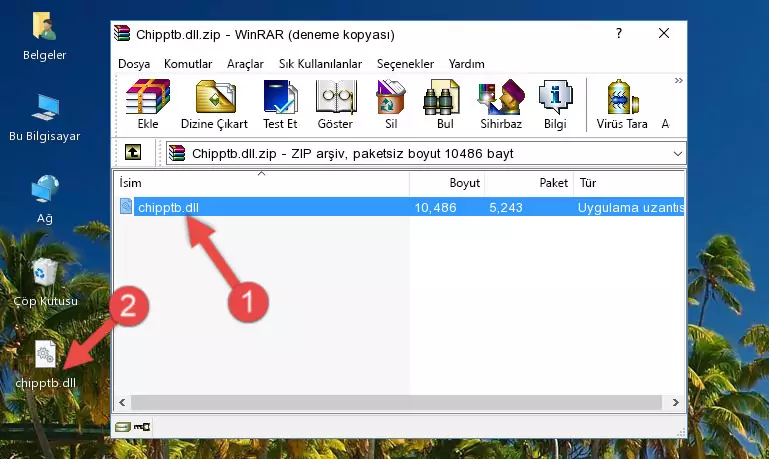Click the 10,486 size value
The image size is (769, 459).
[436, 208]
